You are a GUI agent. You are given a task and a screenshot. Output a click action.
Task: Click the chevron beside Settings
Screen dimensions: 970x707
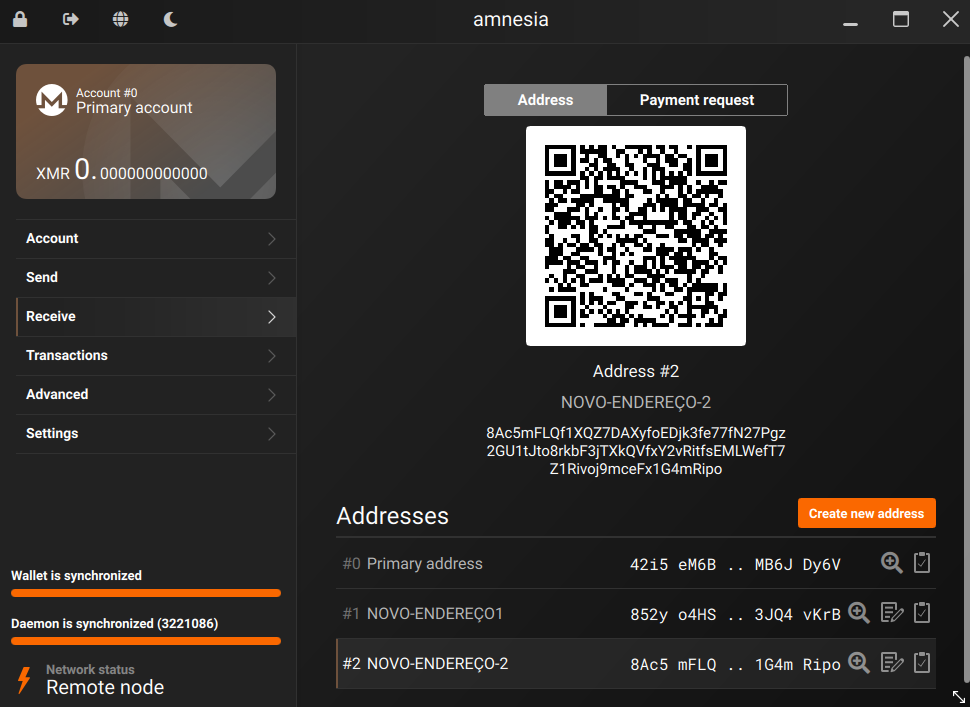click(x=272, y=434)
